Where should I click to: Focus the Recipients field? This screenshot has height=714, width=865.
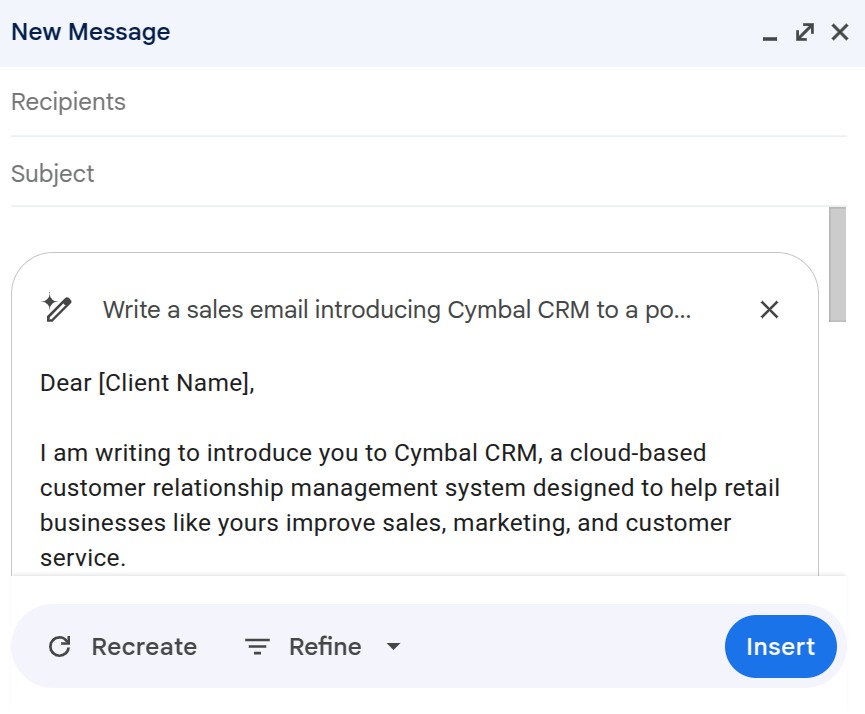[400, 102]
